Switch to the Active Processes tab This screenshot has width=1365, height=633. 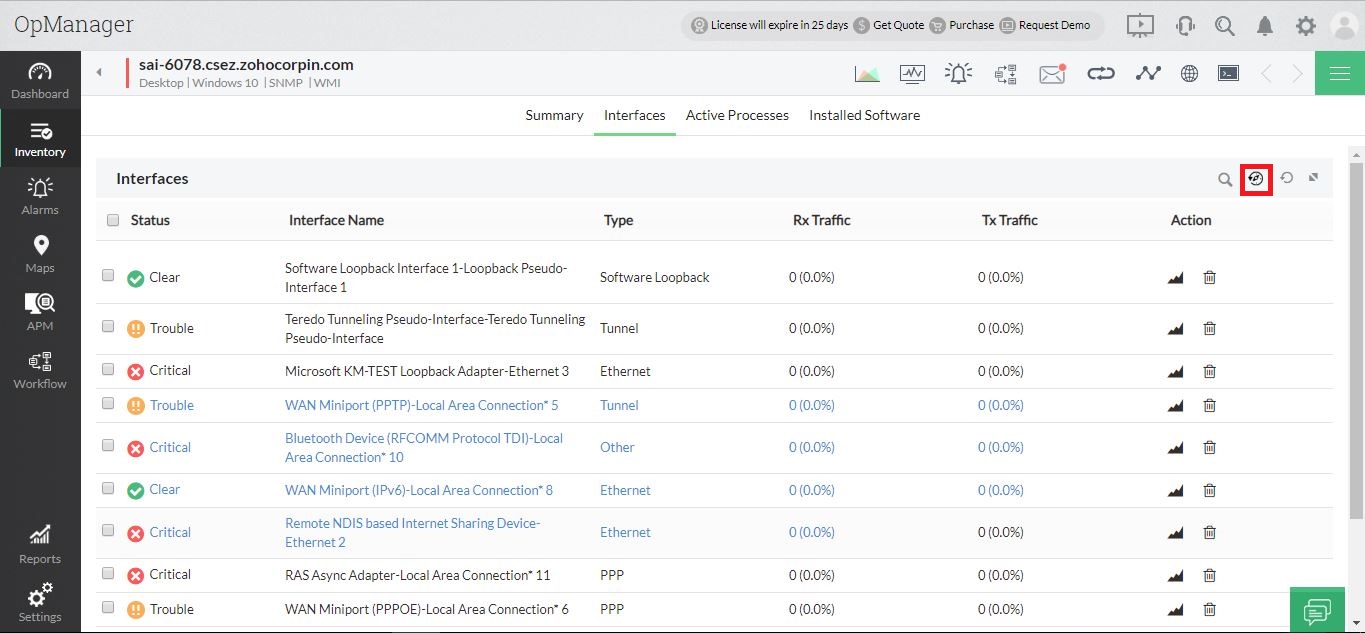tap(737, 115)
